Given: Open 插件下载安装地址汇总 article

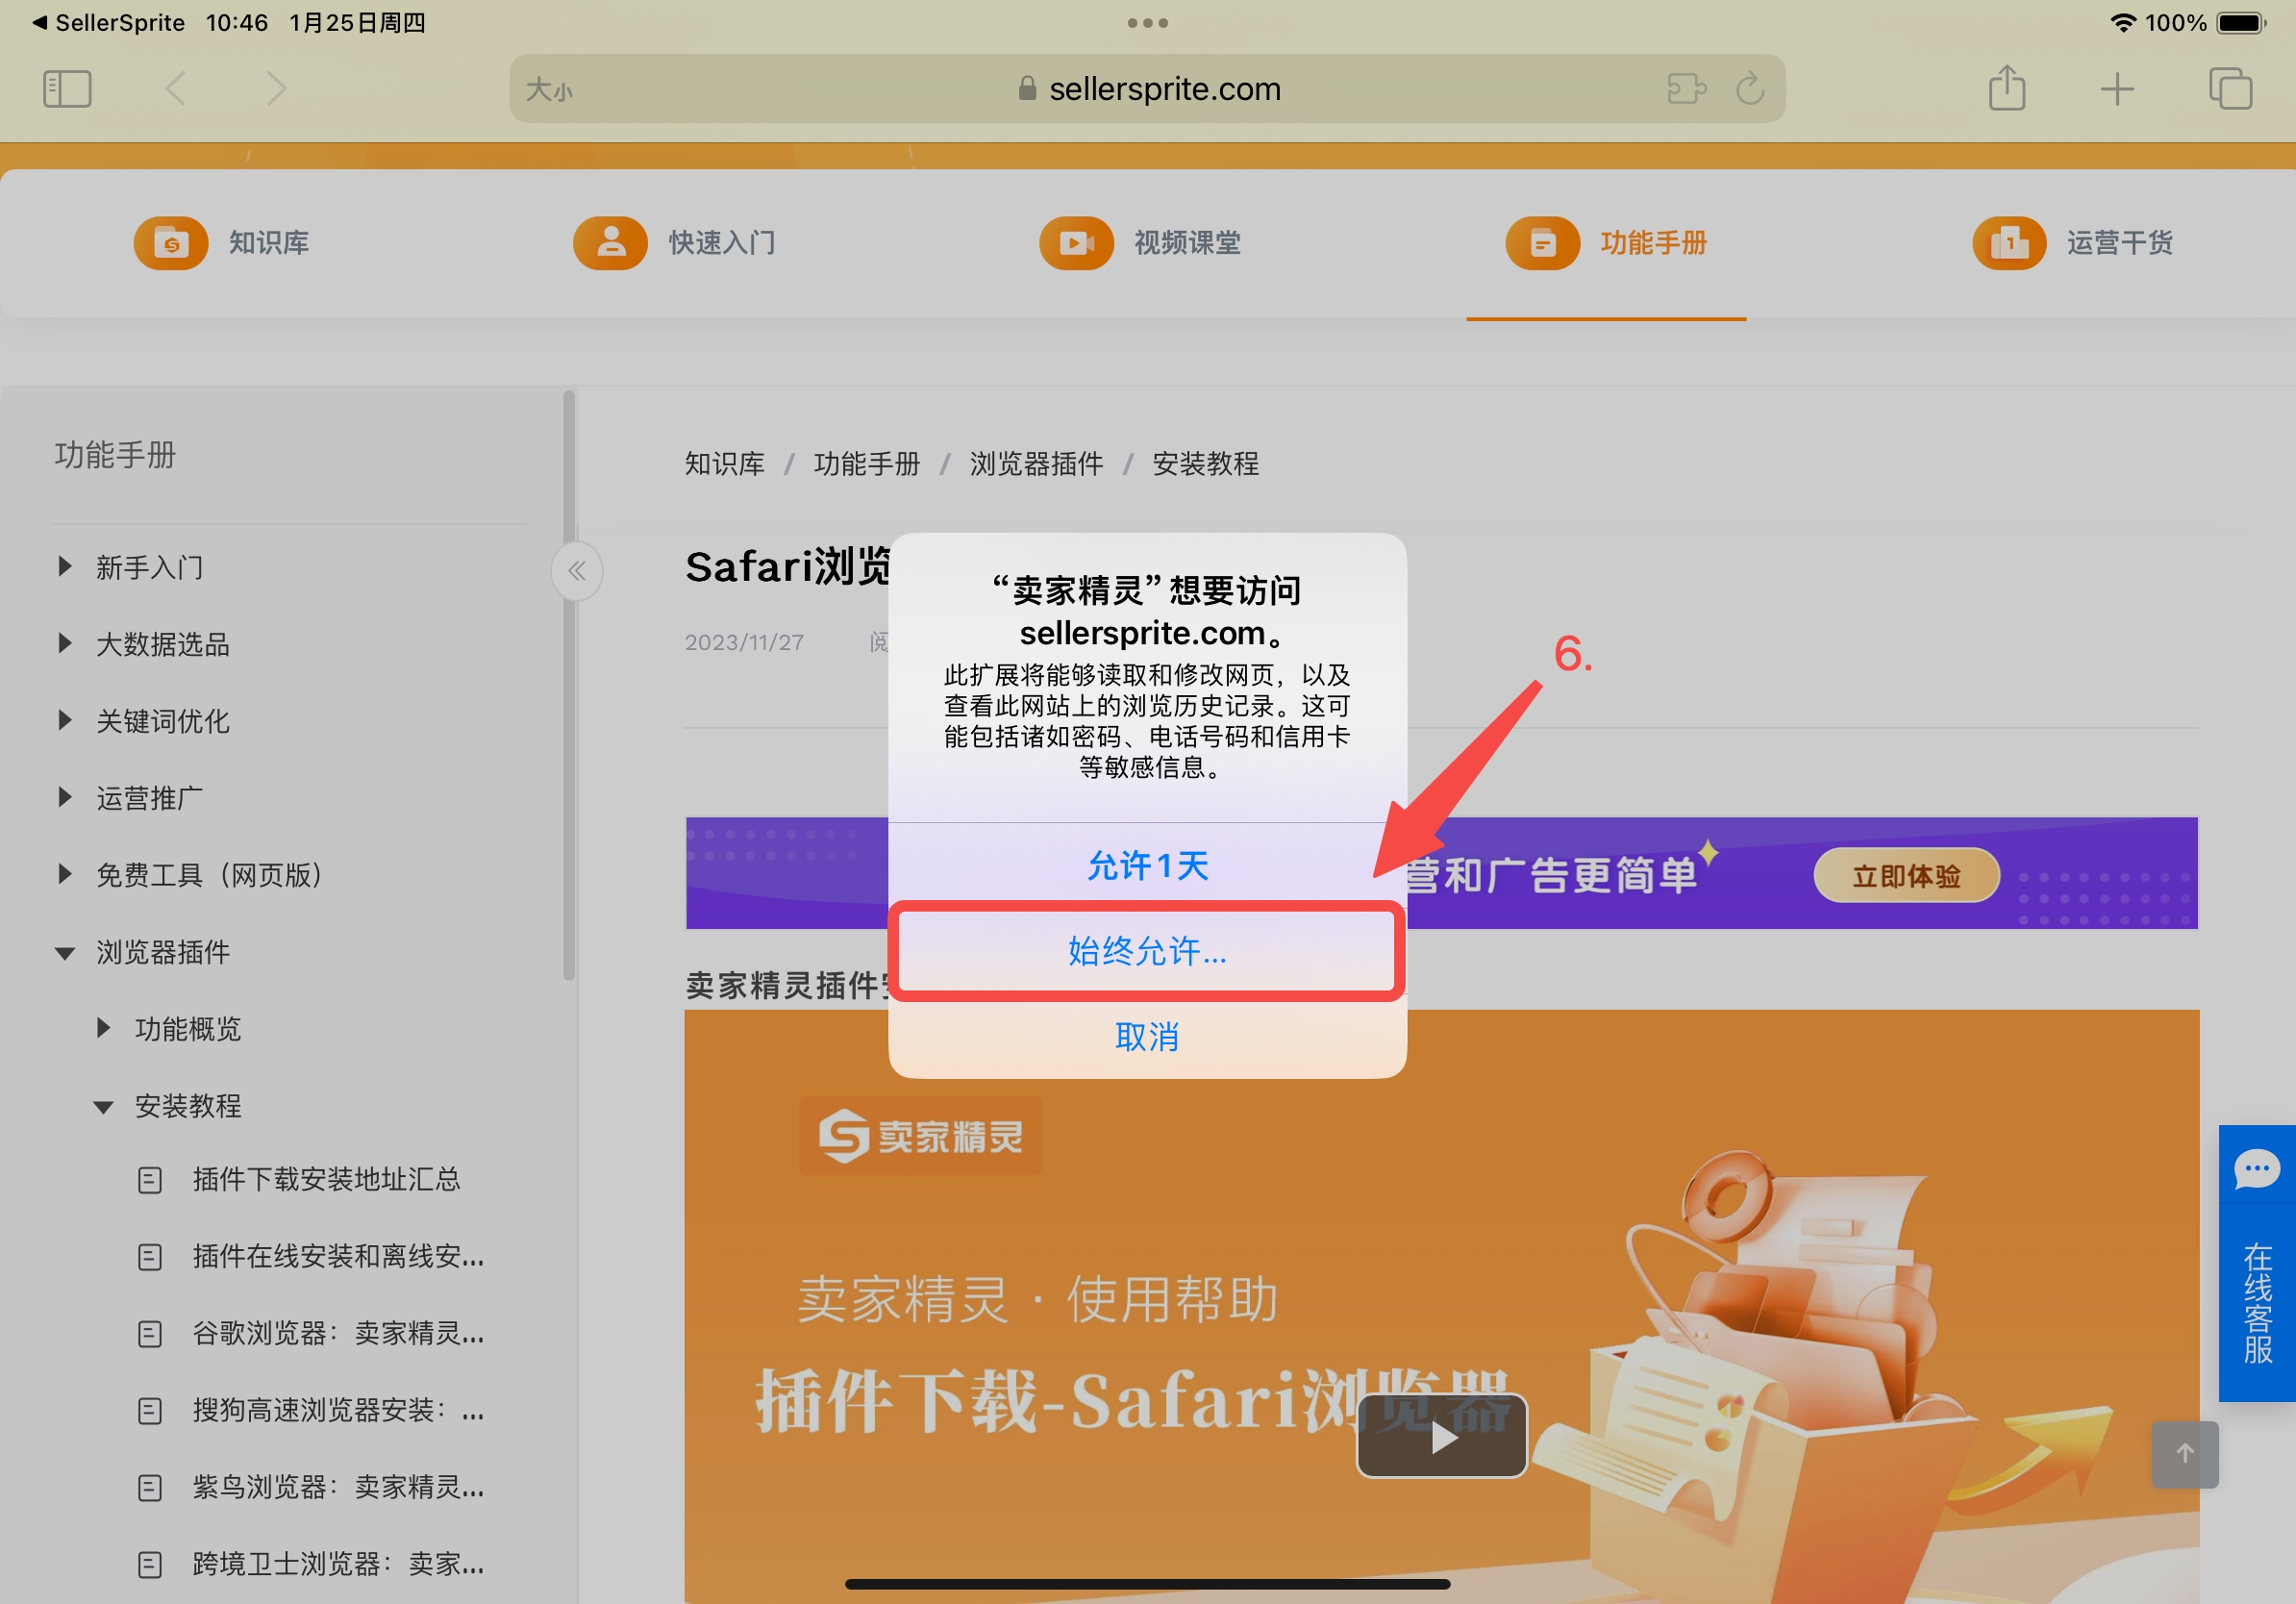Looking at the screenshot, I should click(x=326, y=1179).
